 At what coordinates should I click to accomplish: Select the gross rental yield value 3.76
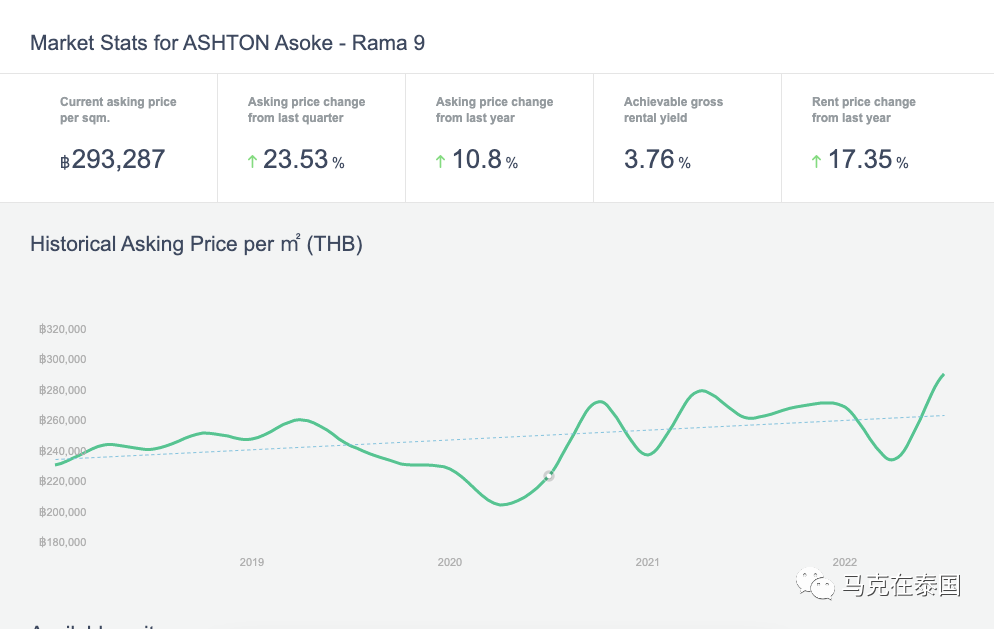[649, 159]
